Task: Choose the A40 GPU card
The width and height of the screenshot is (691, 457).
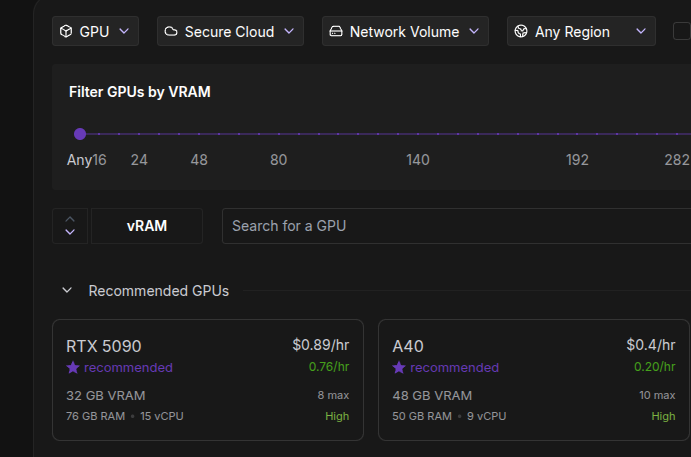Action: pyautogui.click(x=533, y=380)
